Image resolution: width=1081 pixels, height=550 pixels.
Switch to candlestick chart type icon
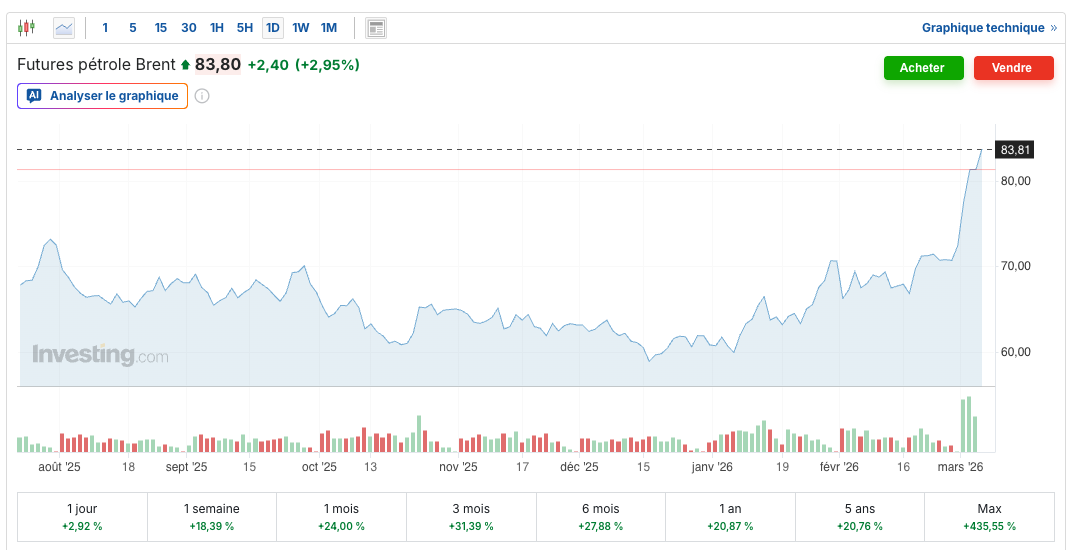coord(27,28)
